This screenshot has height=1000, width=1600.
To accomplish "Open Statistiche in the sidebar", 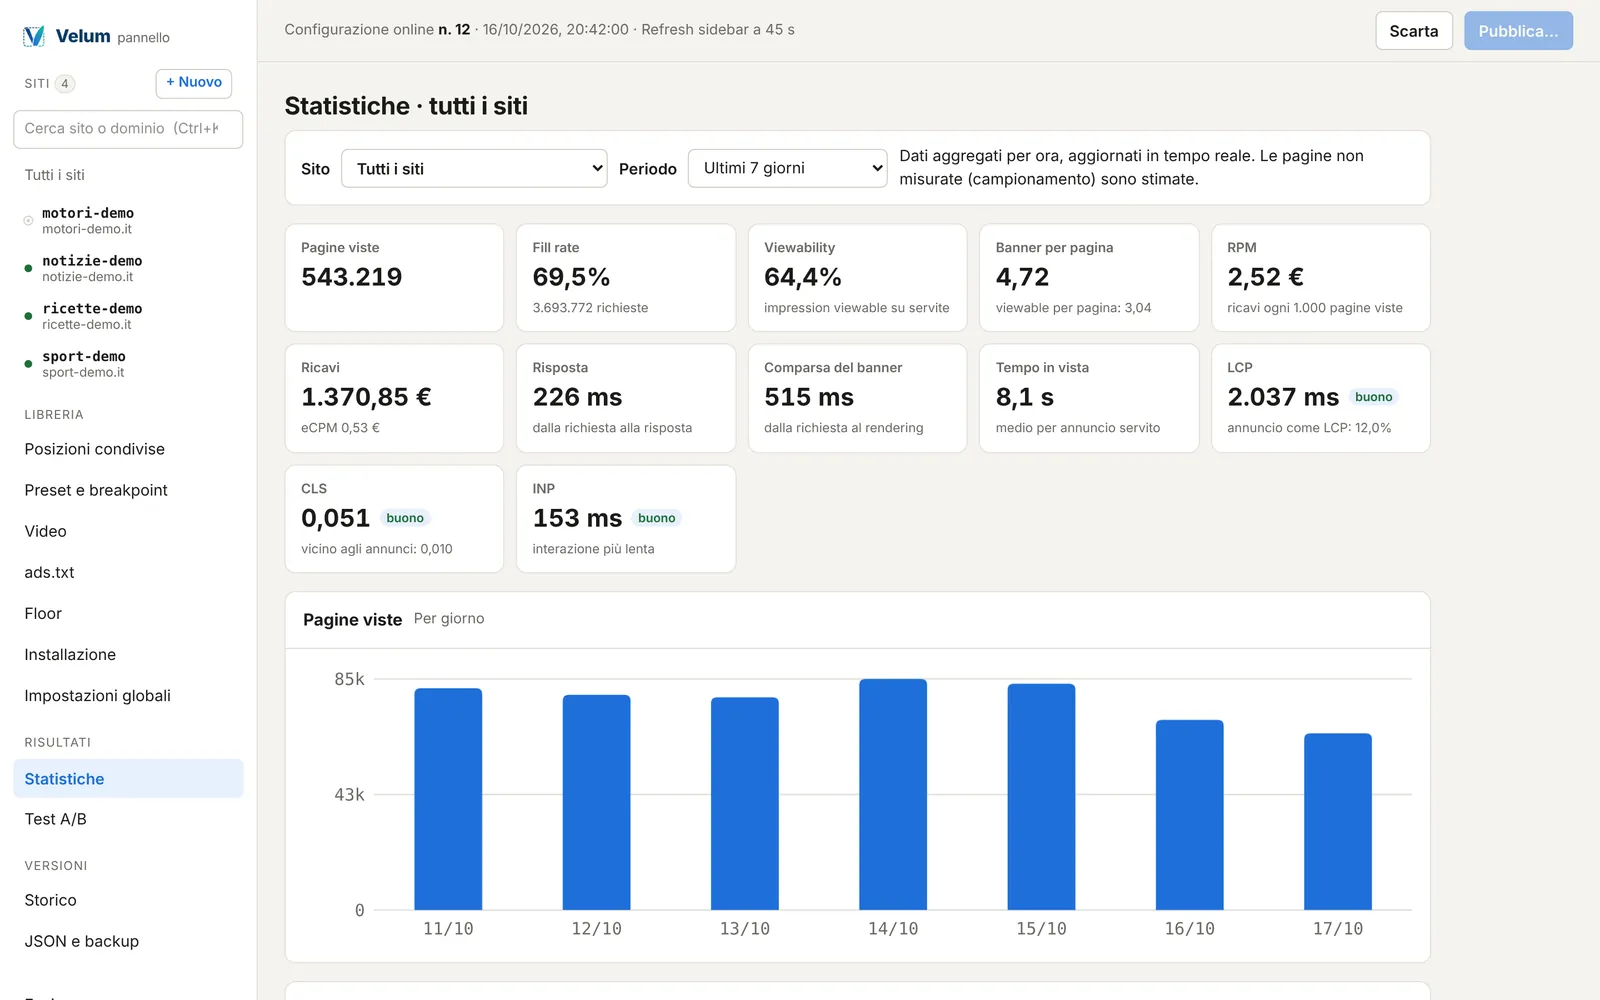I will tap(128, 779).
